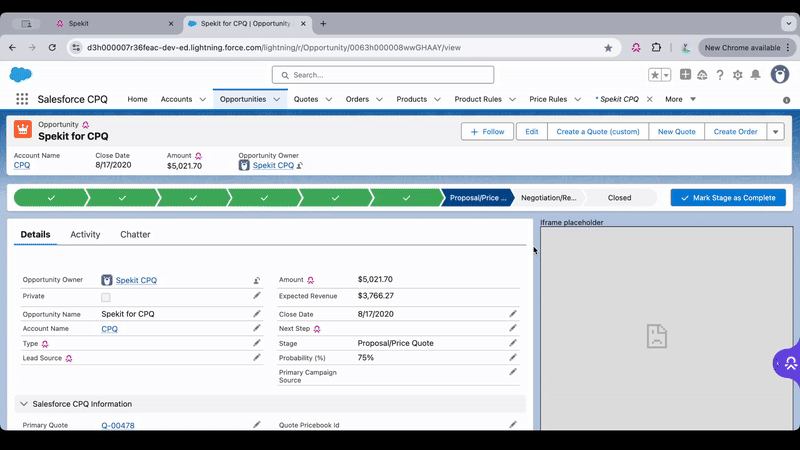Open CPQ account link in highlights

22,165
